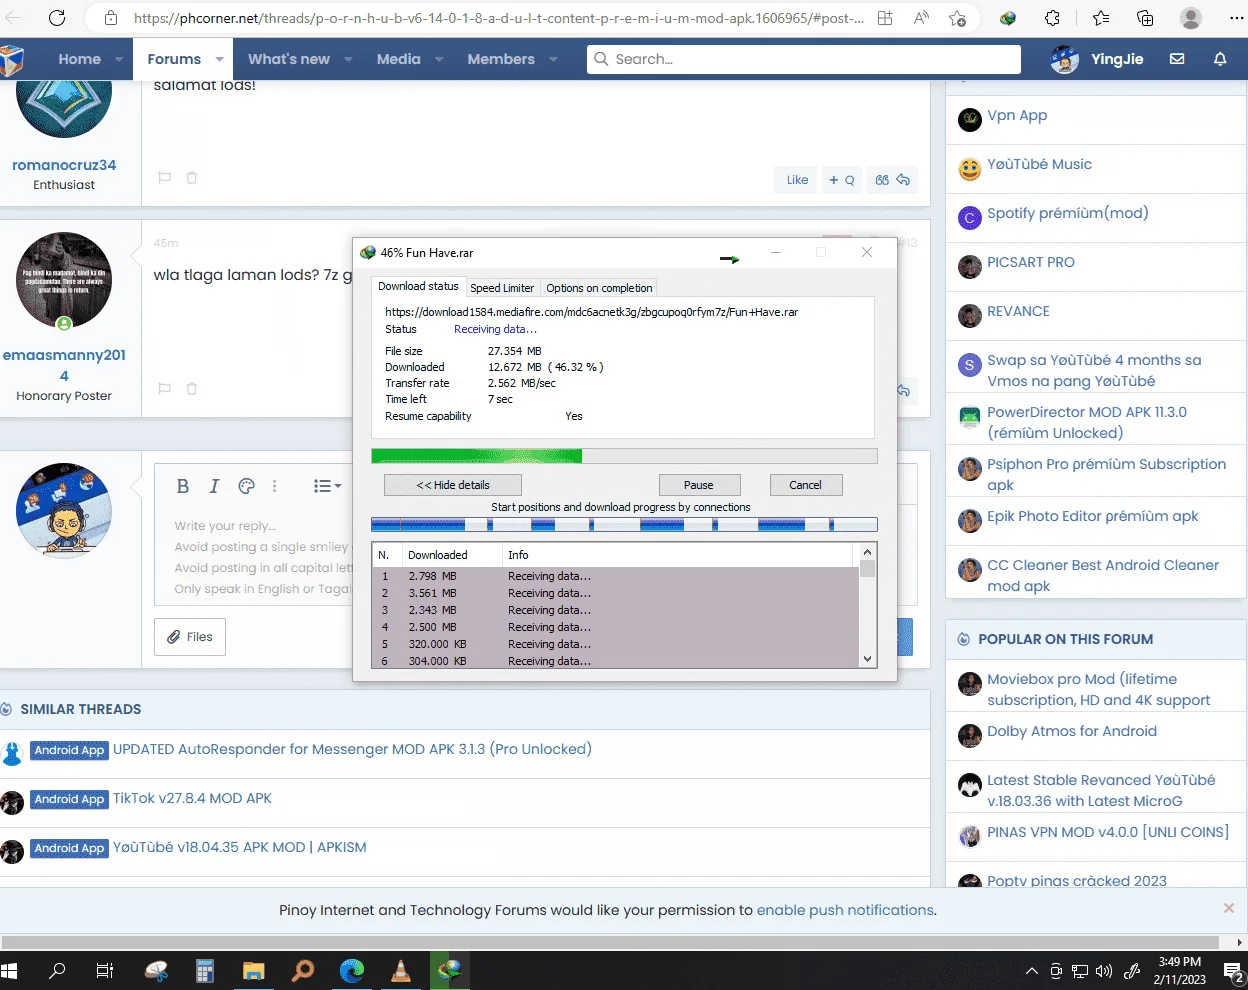1248x990 pixels.
Task: Expand the Home menu arrow
Action: [119, 59]
